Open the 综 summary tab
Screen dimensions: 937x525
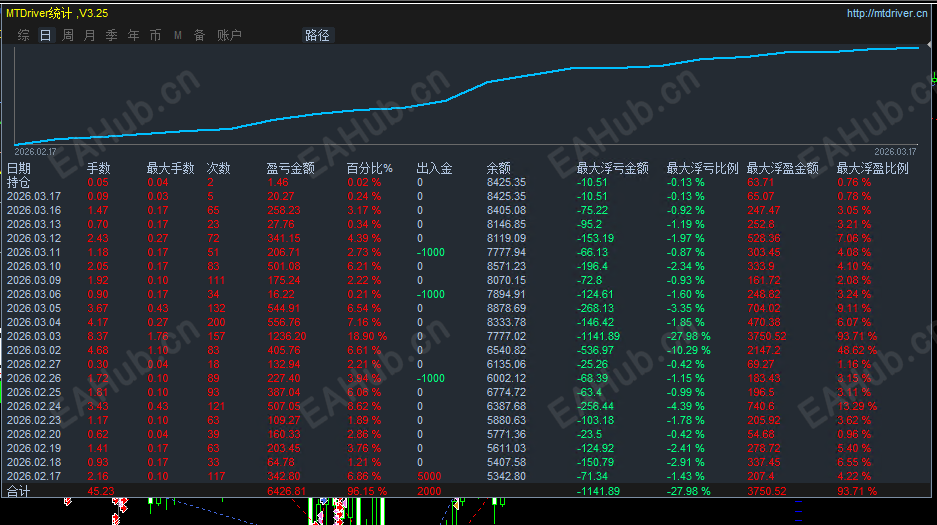click(x=23, y=35)
